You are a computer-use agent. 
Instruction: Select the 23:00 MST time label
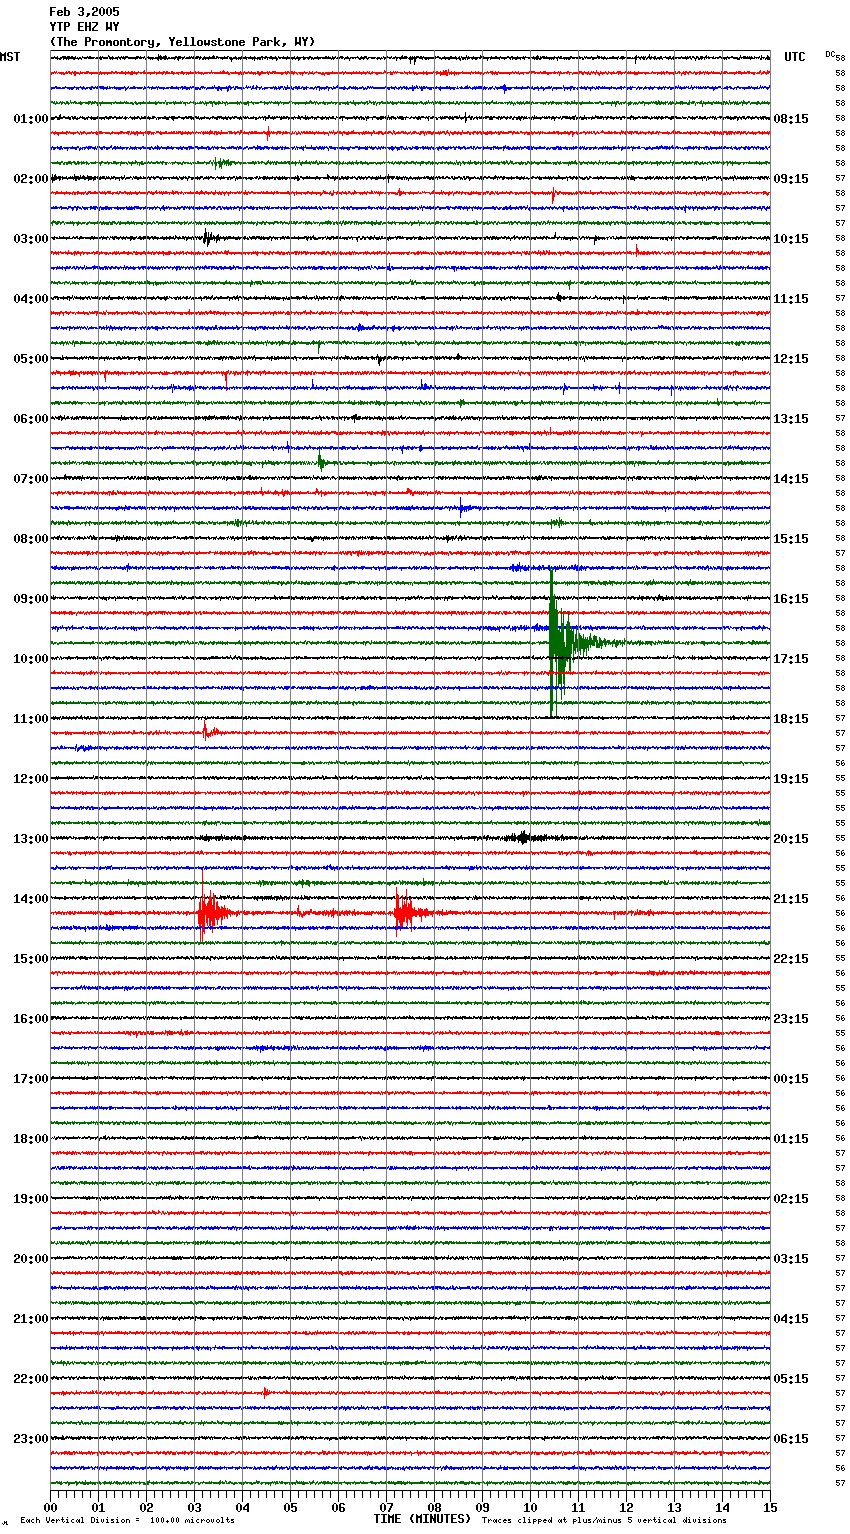(x=31, y=1439)
